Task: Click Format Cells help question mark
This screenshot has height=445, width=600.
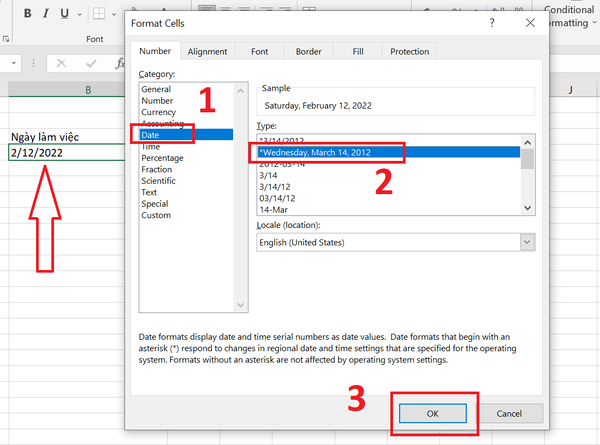Action: [492, 23]
